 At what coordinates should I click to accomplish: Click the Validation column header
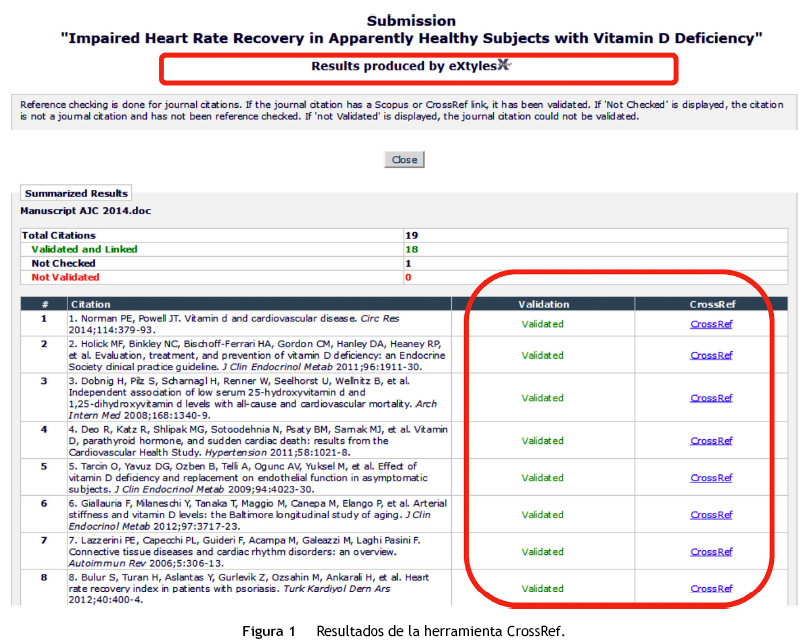(543, 304)
